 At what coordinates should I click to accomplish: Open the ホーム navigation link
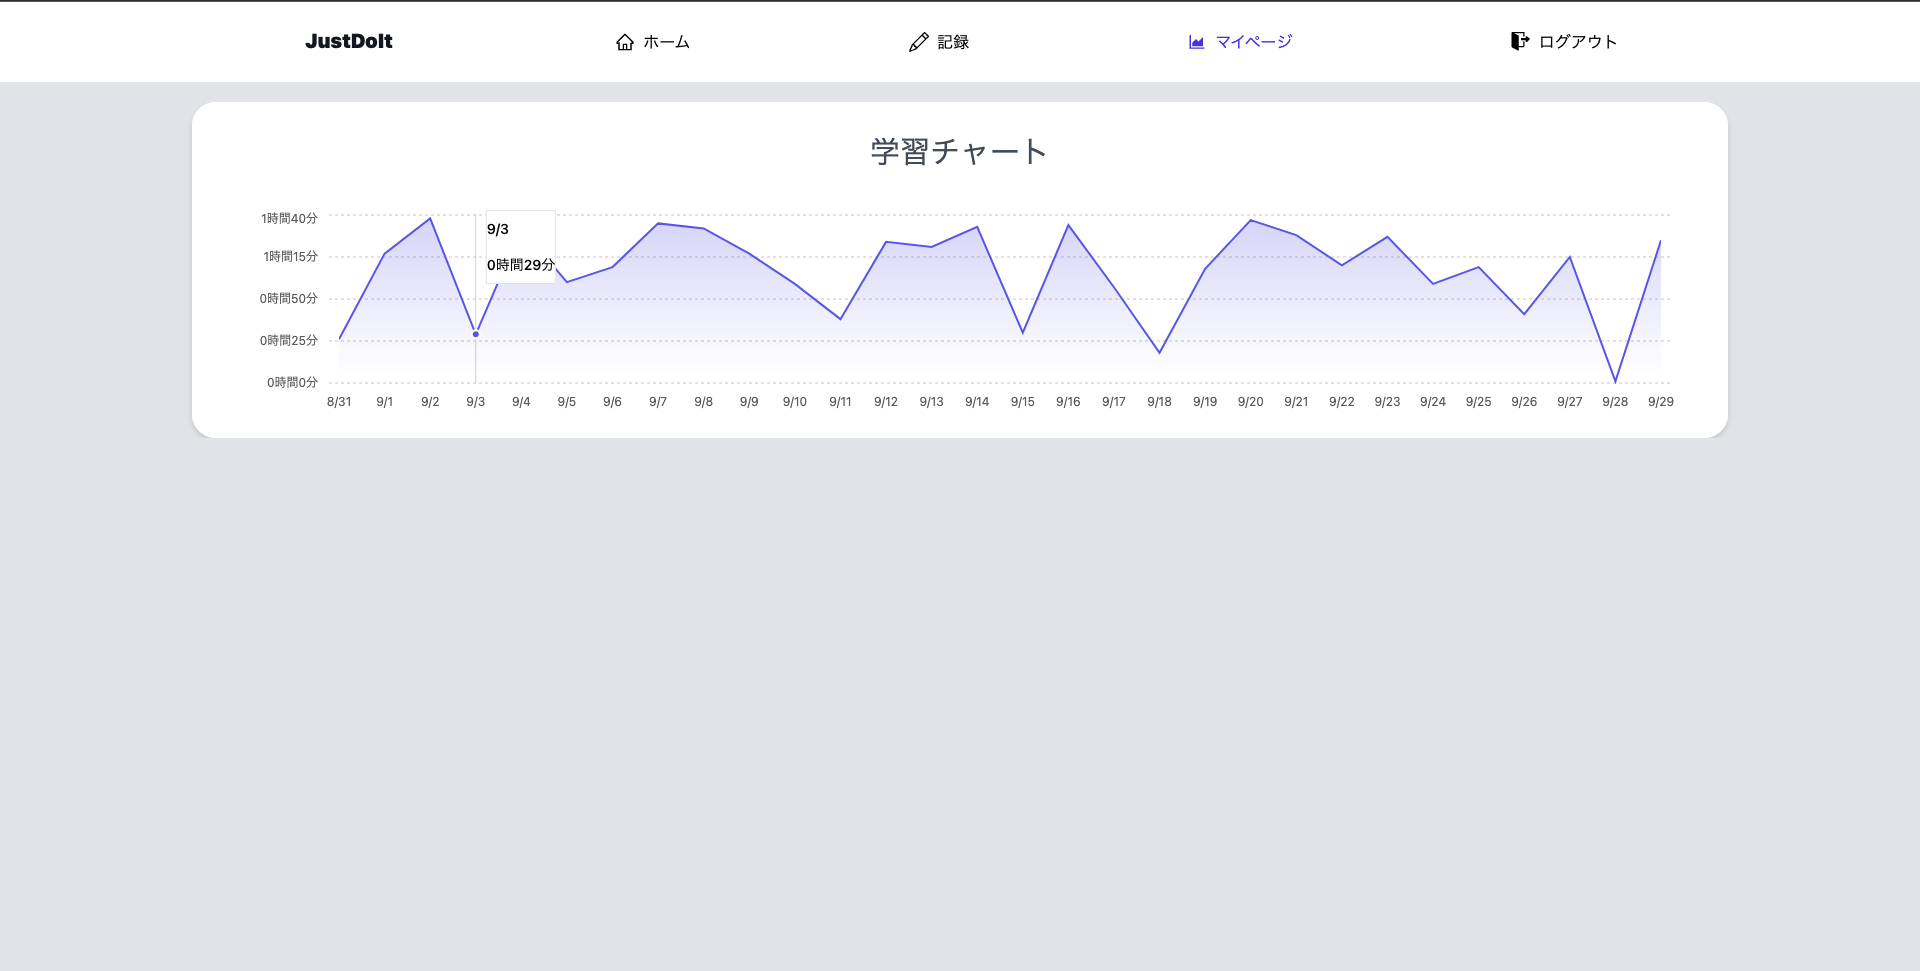652,42
